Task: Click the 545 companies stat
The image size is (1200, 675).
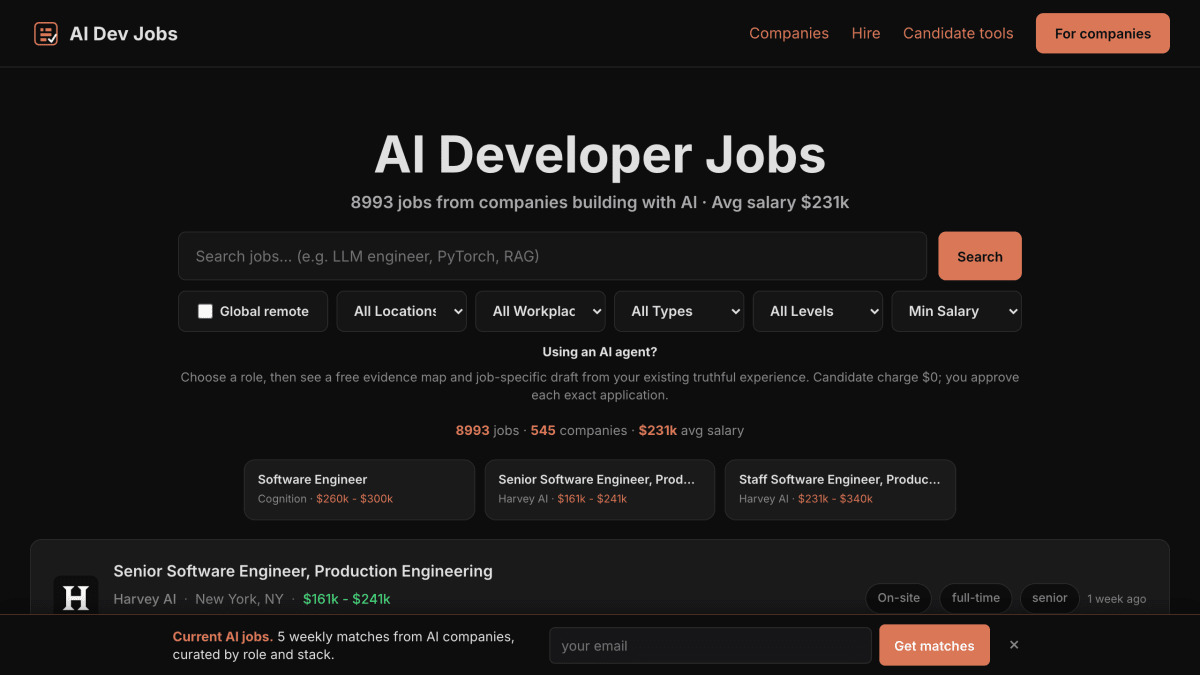Action: (577, 430)
